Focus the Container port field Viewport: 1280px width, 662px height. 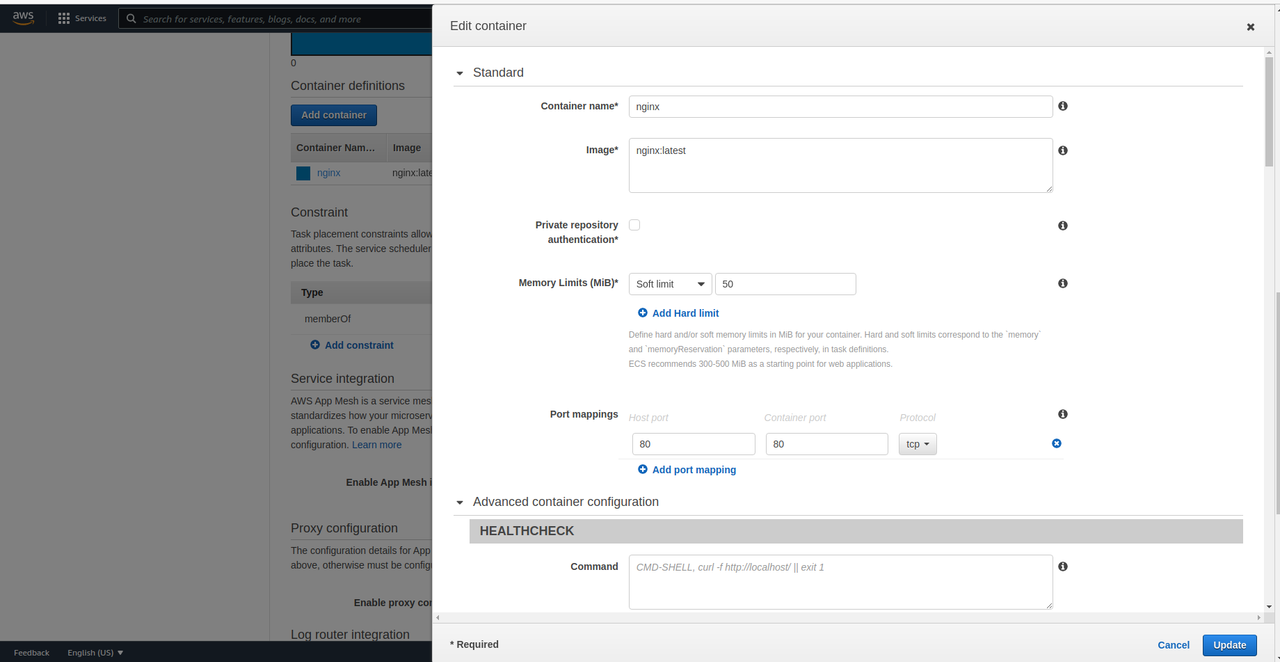click(826, 444)
